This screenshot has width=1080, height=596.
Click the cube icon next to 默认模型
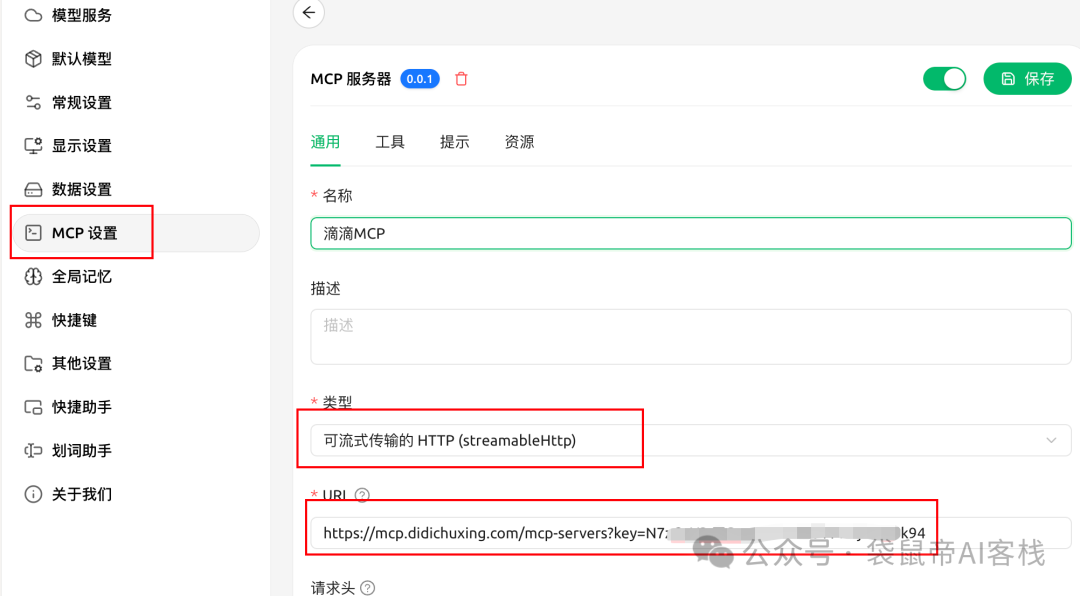(x=33, y=59)
